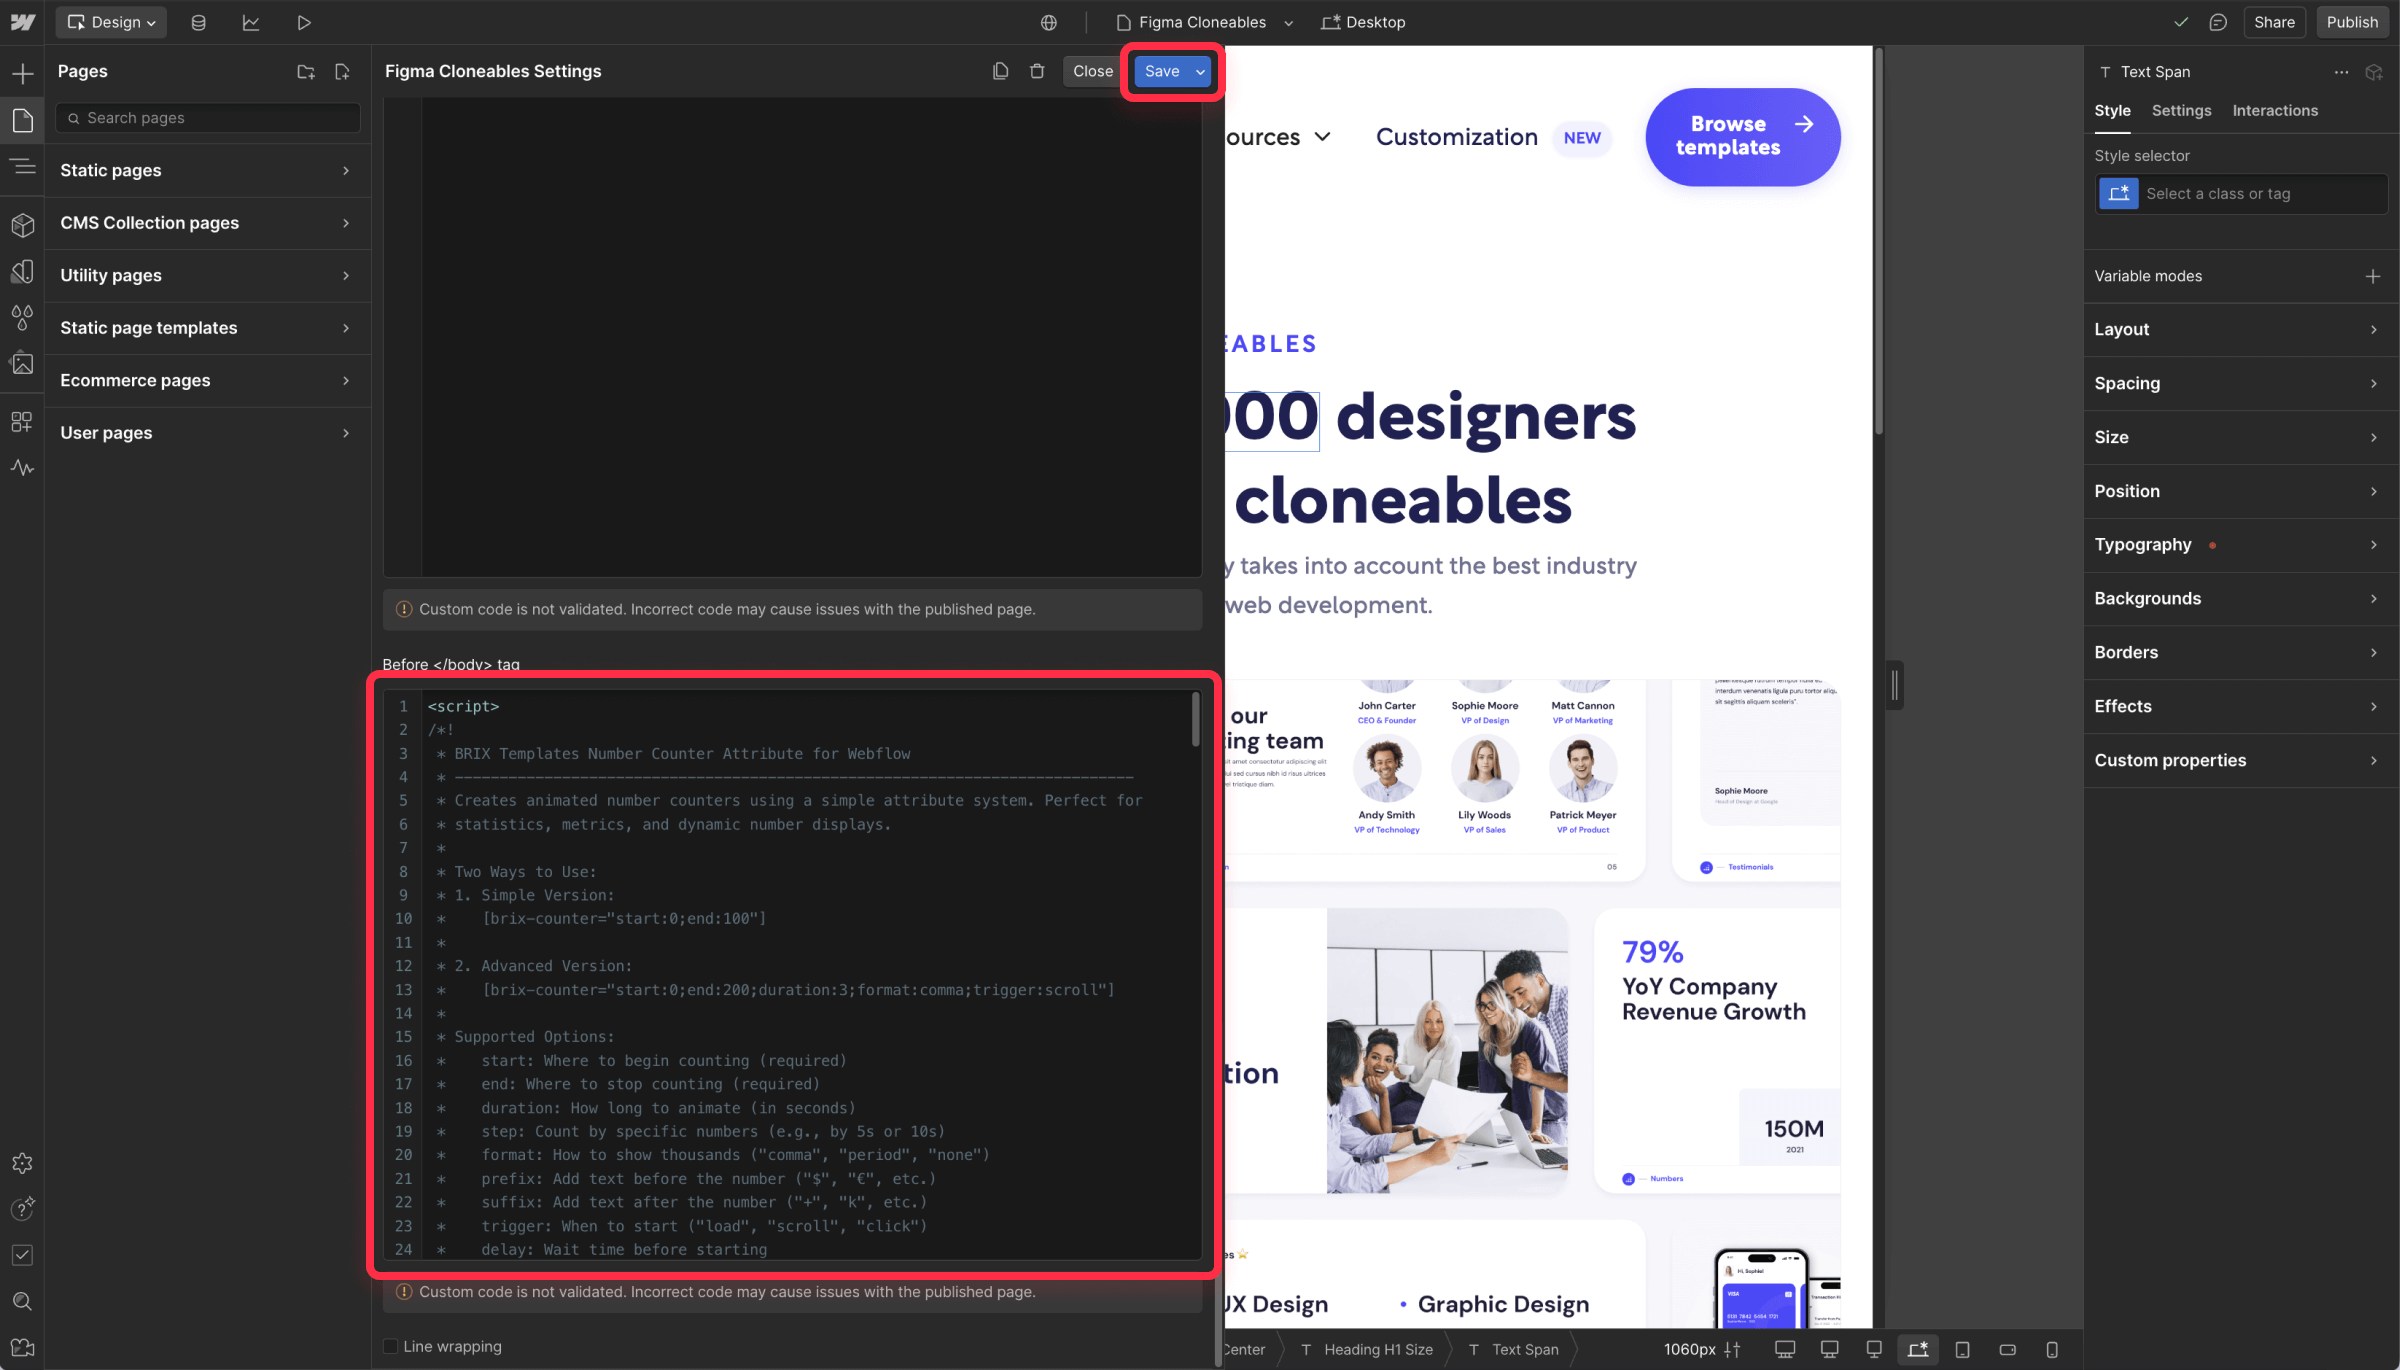Open the comments speech bubble icon
Viewport: 2400px width, 1370px height.
[2218, 22]
